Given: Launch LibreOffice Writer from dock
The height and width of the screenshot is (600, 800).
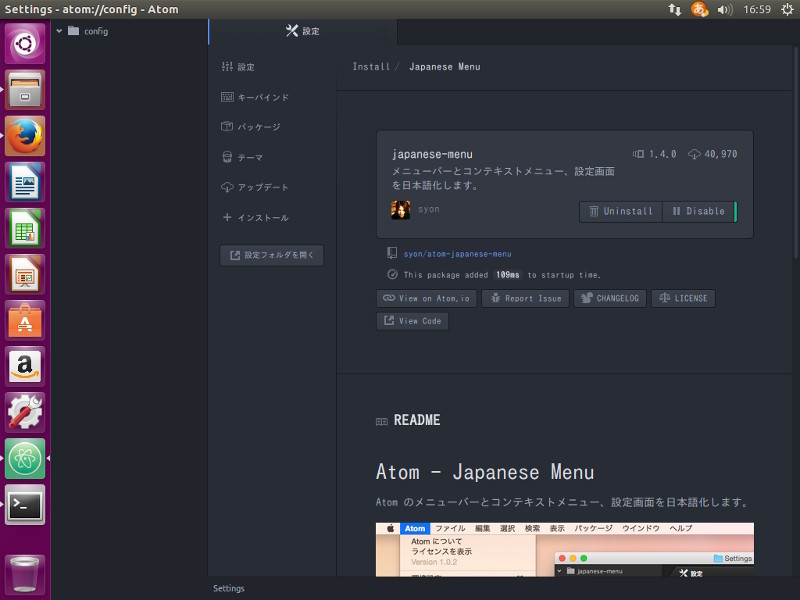Looking at the screenshot, I should (25, 182).
